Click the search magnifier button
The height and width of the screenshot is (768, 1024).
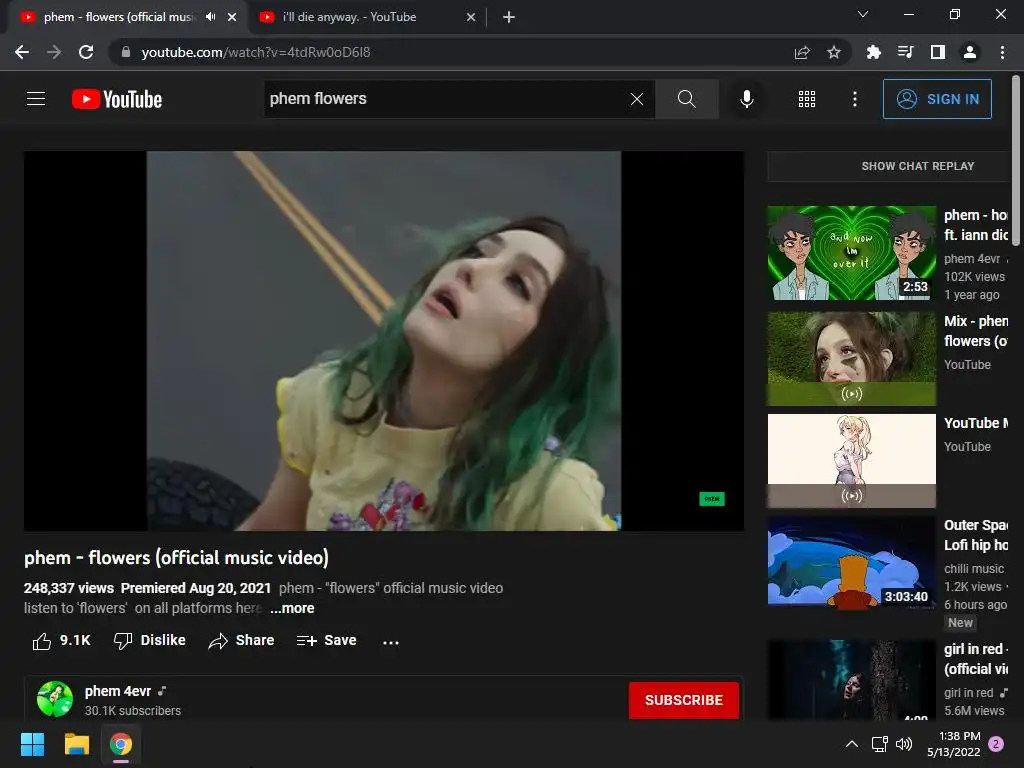click(x=686, y=99)
